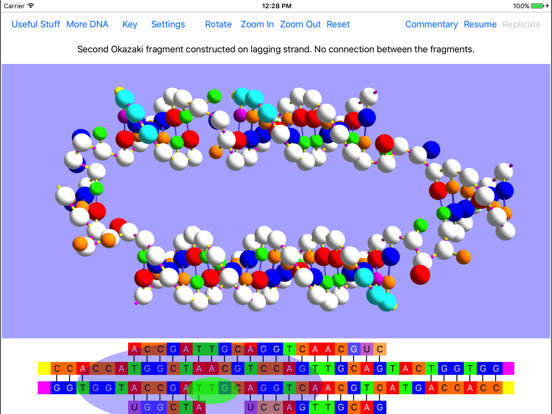Select the first red A base in the top sequence row
The width and height of the screenshot is (552, 414).
click(x=134, y=349)
